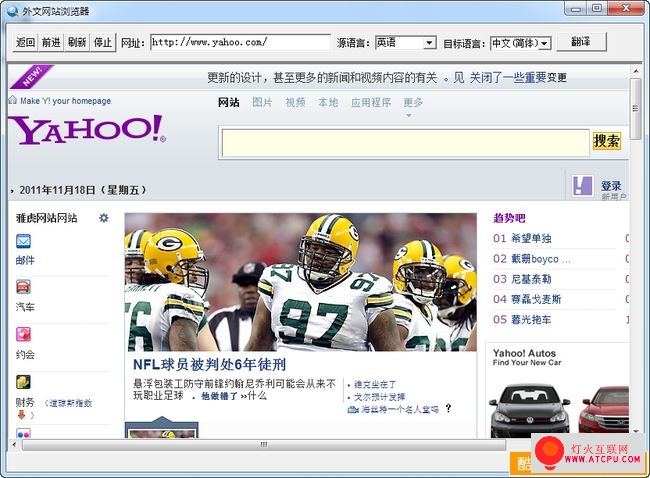Image resolution: width=650 pixels, height=478 pixels.
Task: Open the Finance (财务) icon
Action: [23, 382]
